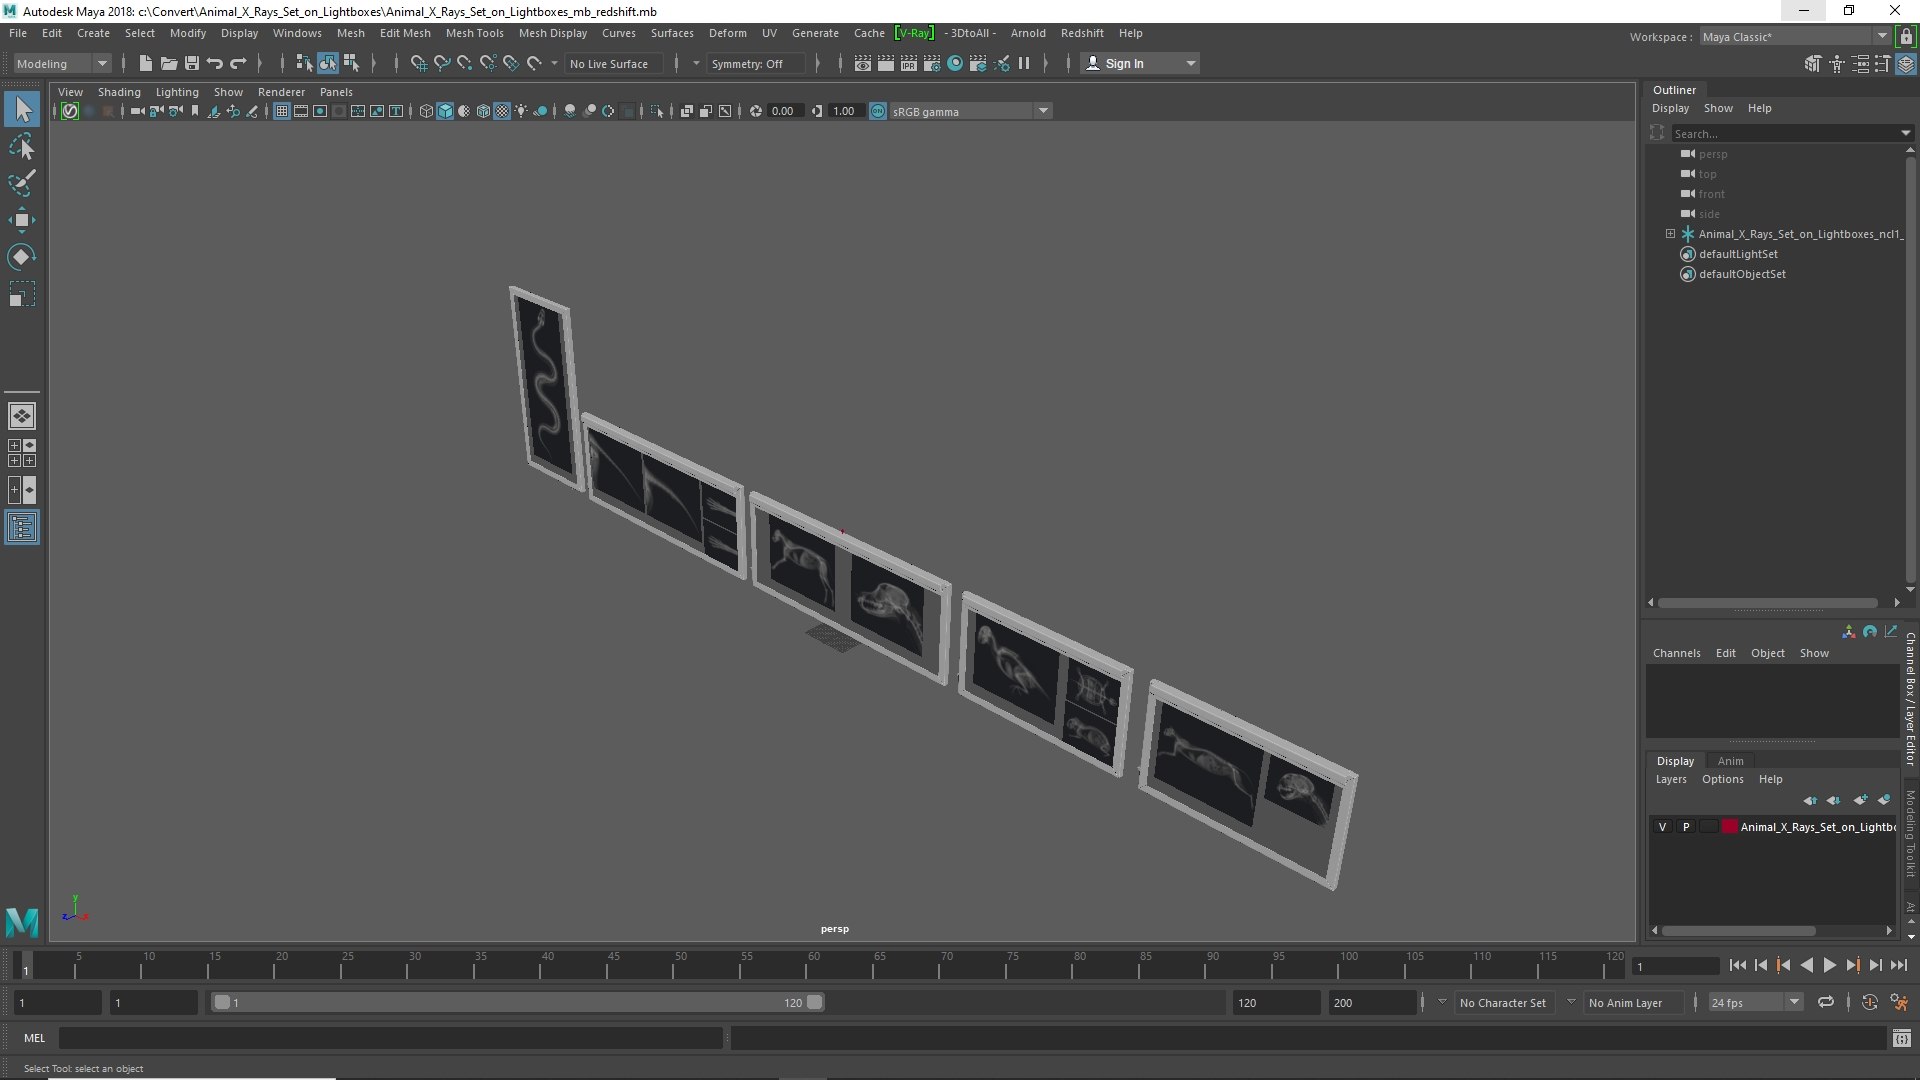Toggle viewport grid display icon
Viewport: 1920px width, 1080px height.
tap(282, 111)
